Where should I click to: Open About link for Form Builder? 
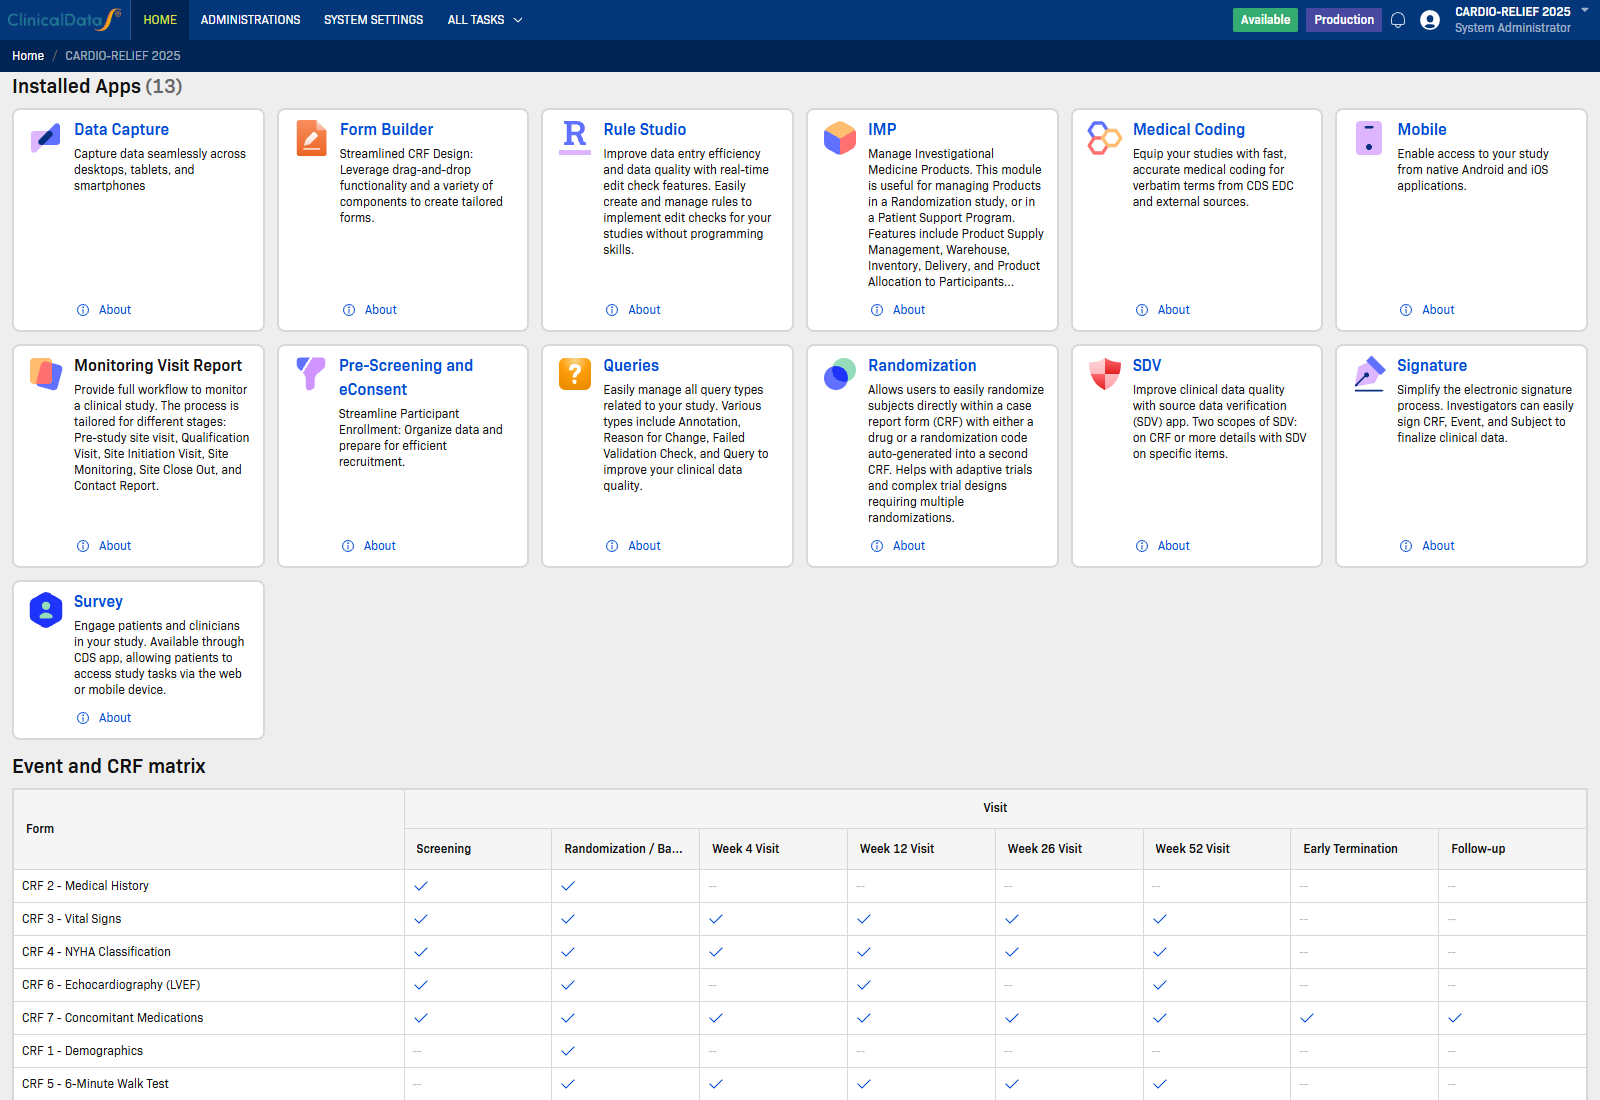[380, 310]
